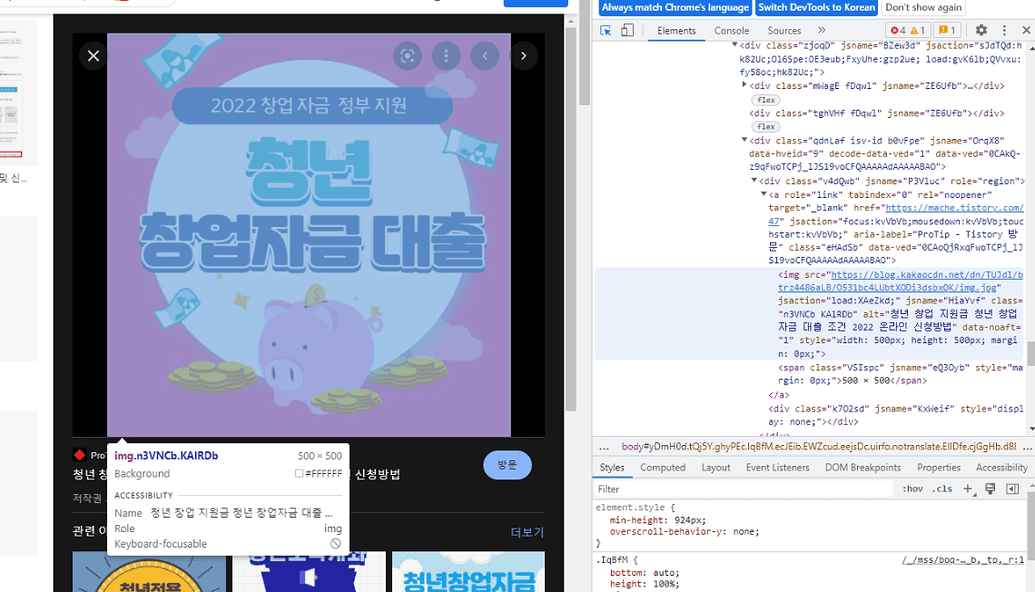Click the body breadcrumb in DOM path bar
Viewport: 1035px width, 592px height.
pos(818,447)
